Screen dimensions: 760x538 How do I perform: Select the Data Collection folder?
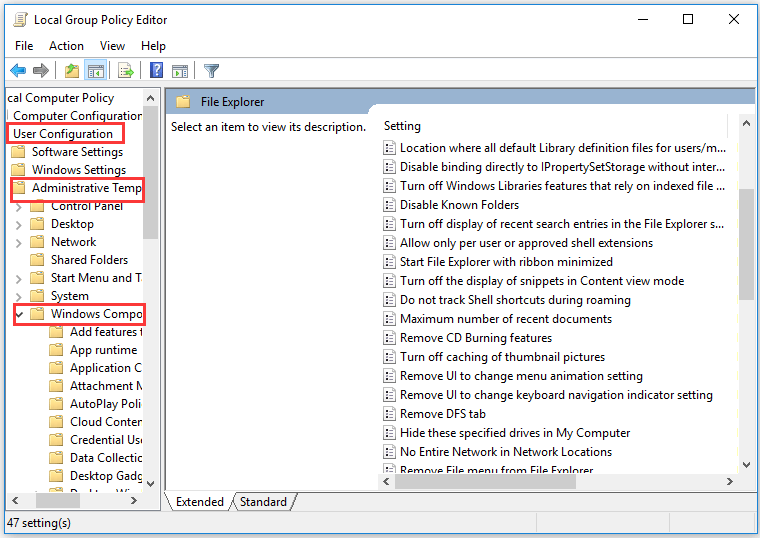click(106, 458)
